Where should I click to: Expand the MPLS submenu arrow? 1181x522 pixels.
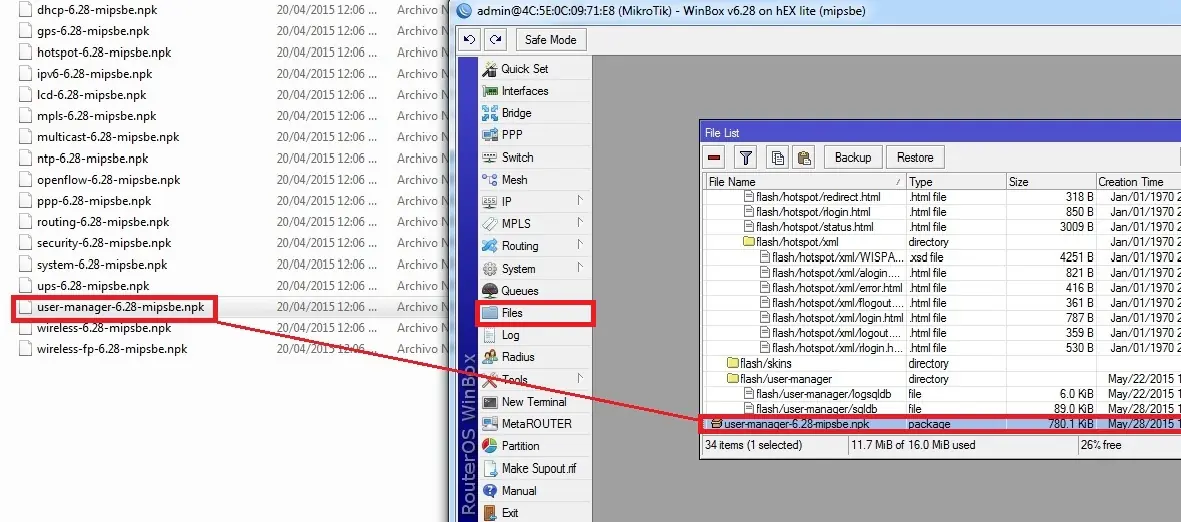click(x=580, y=223)
